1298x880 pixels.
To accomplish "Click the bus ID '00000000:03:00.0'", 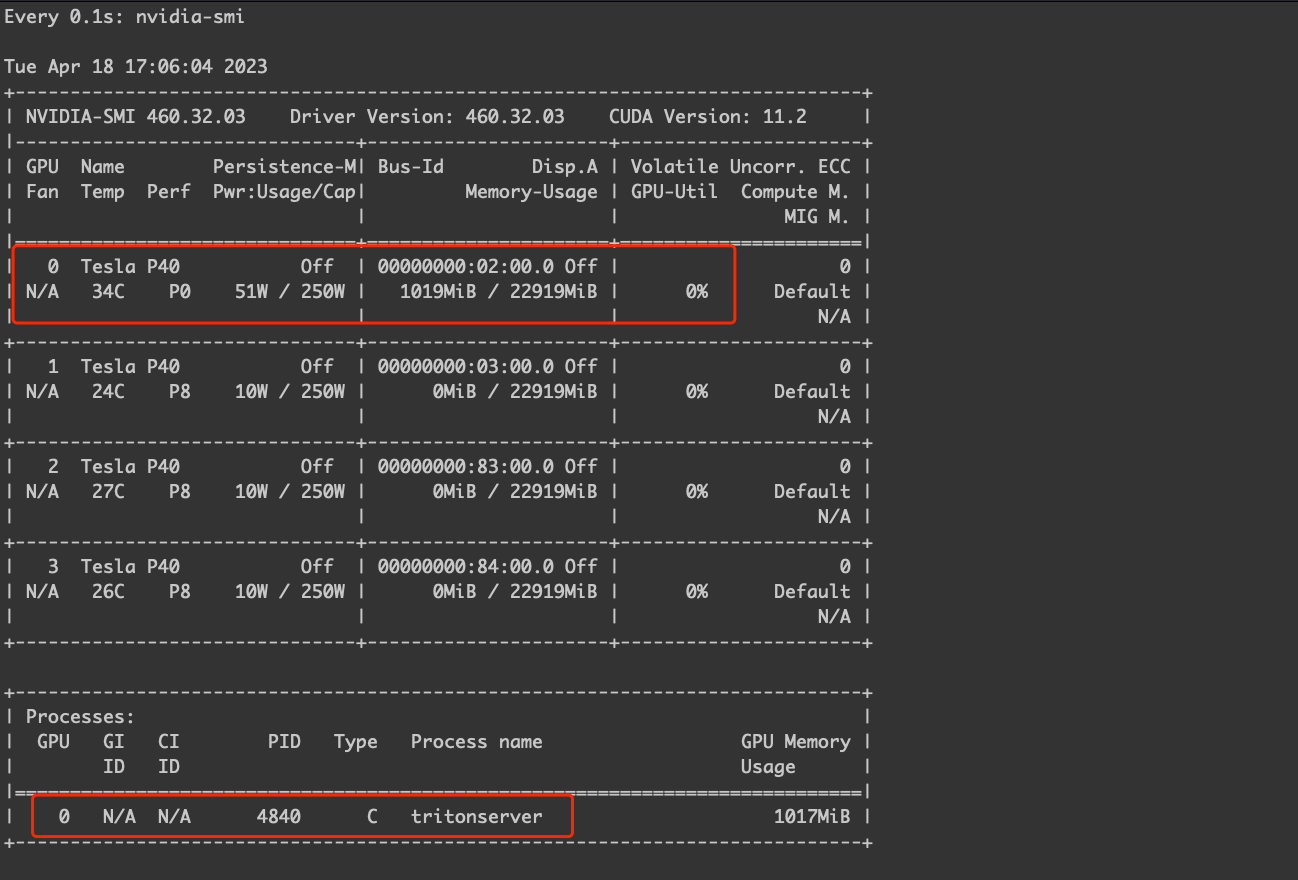I will pyautogui.click(x=466, y=367).
